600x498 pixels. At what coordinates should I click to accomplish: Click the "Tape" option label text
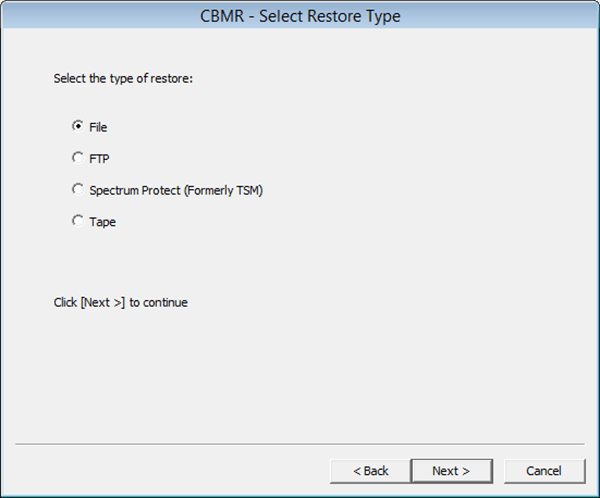pyautogui.click(x=103, y=222)
